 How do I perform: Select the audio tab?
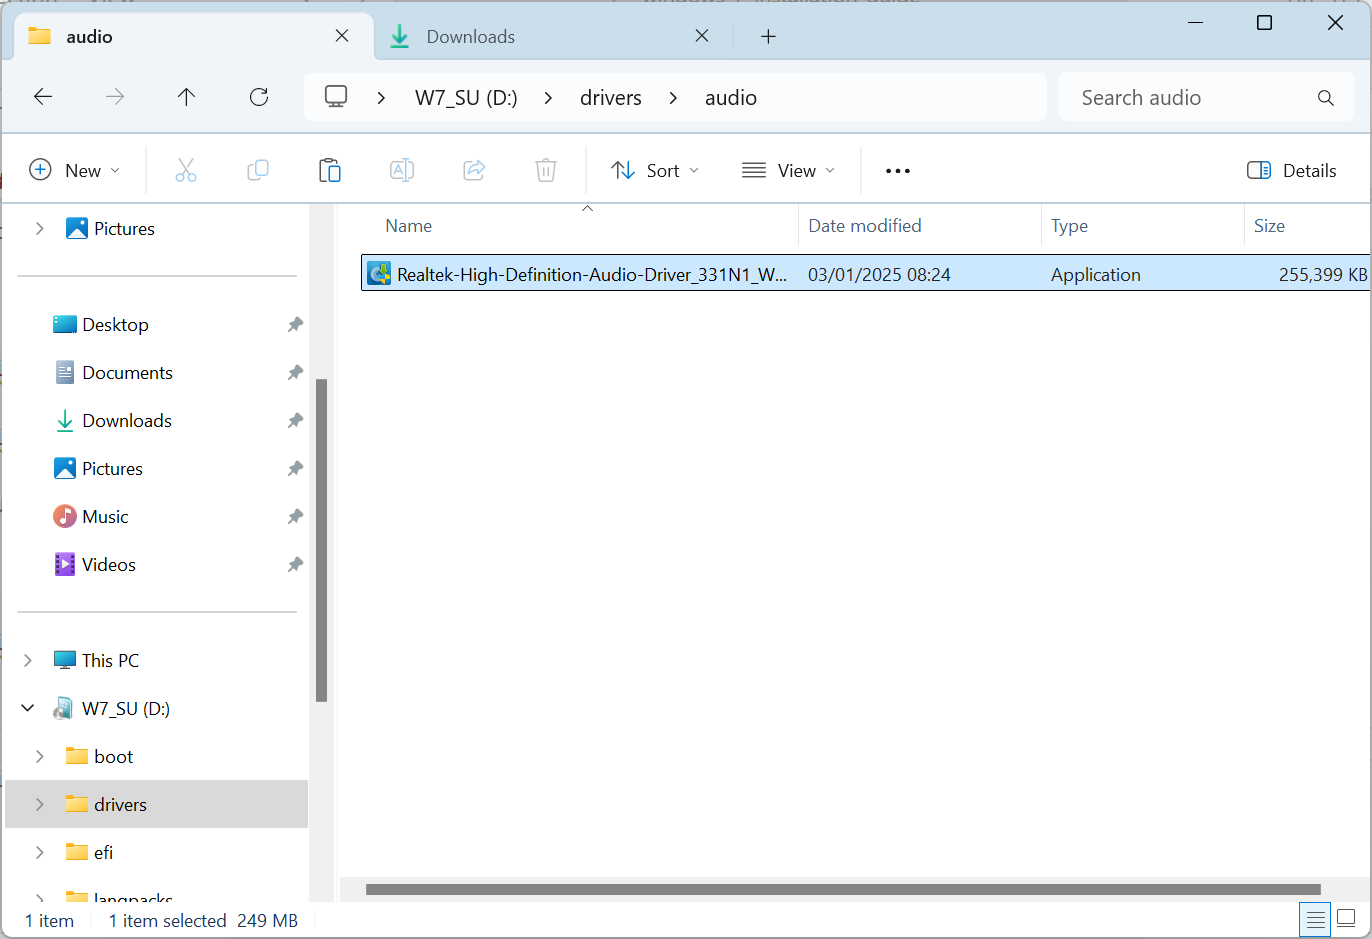[x=194, y=37]
